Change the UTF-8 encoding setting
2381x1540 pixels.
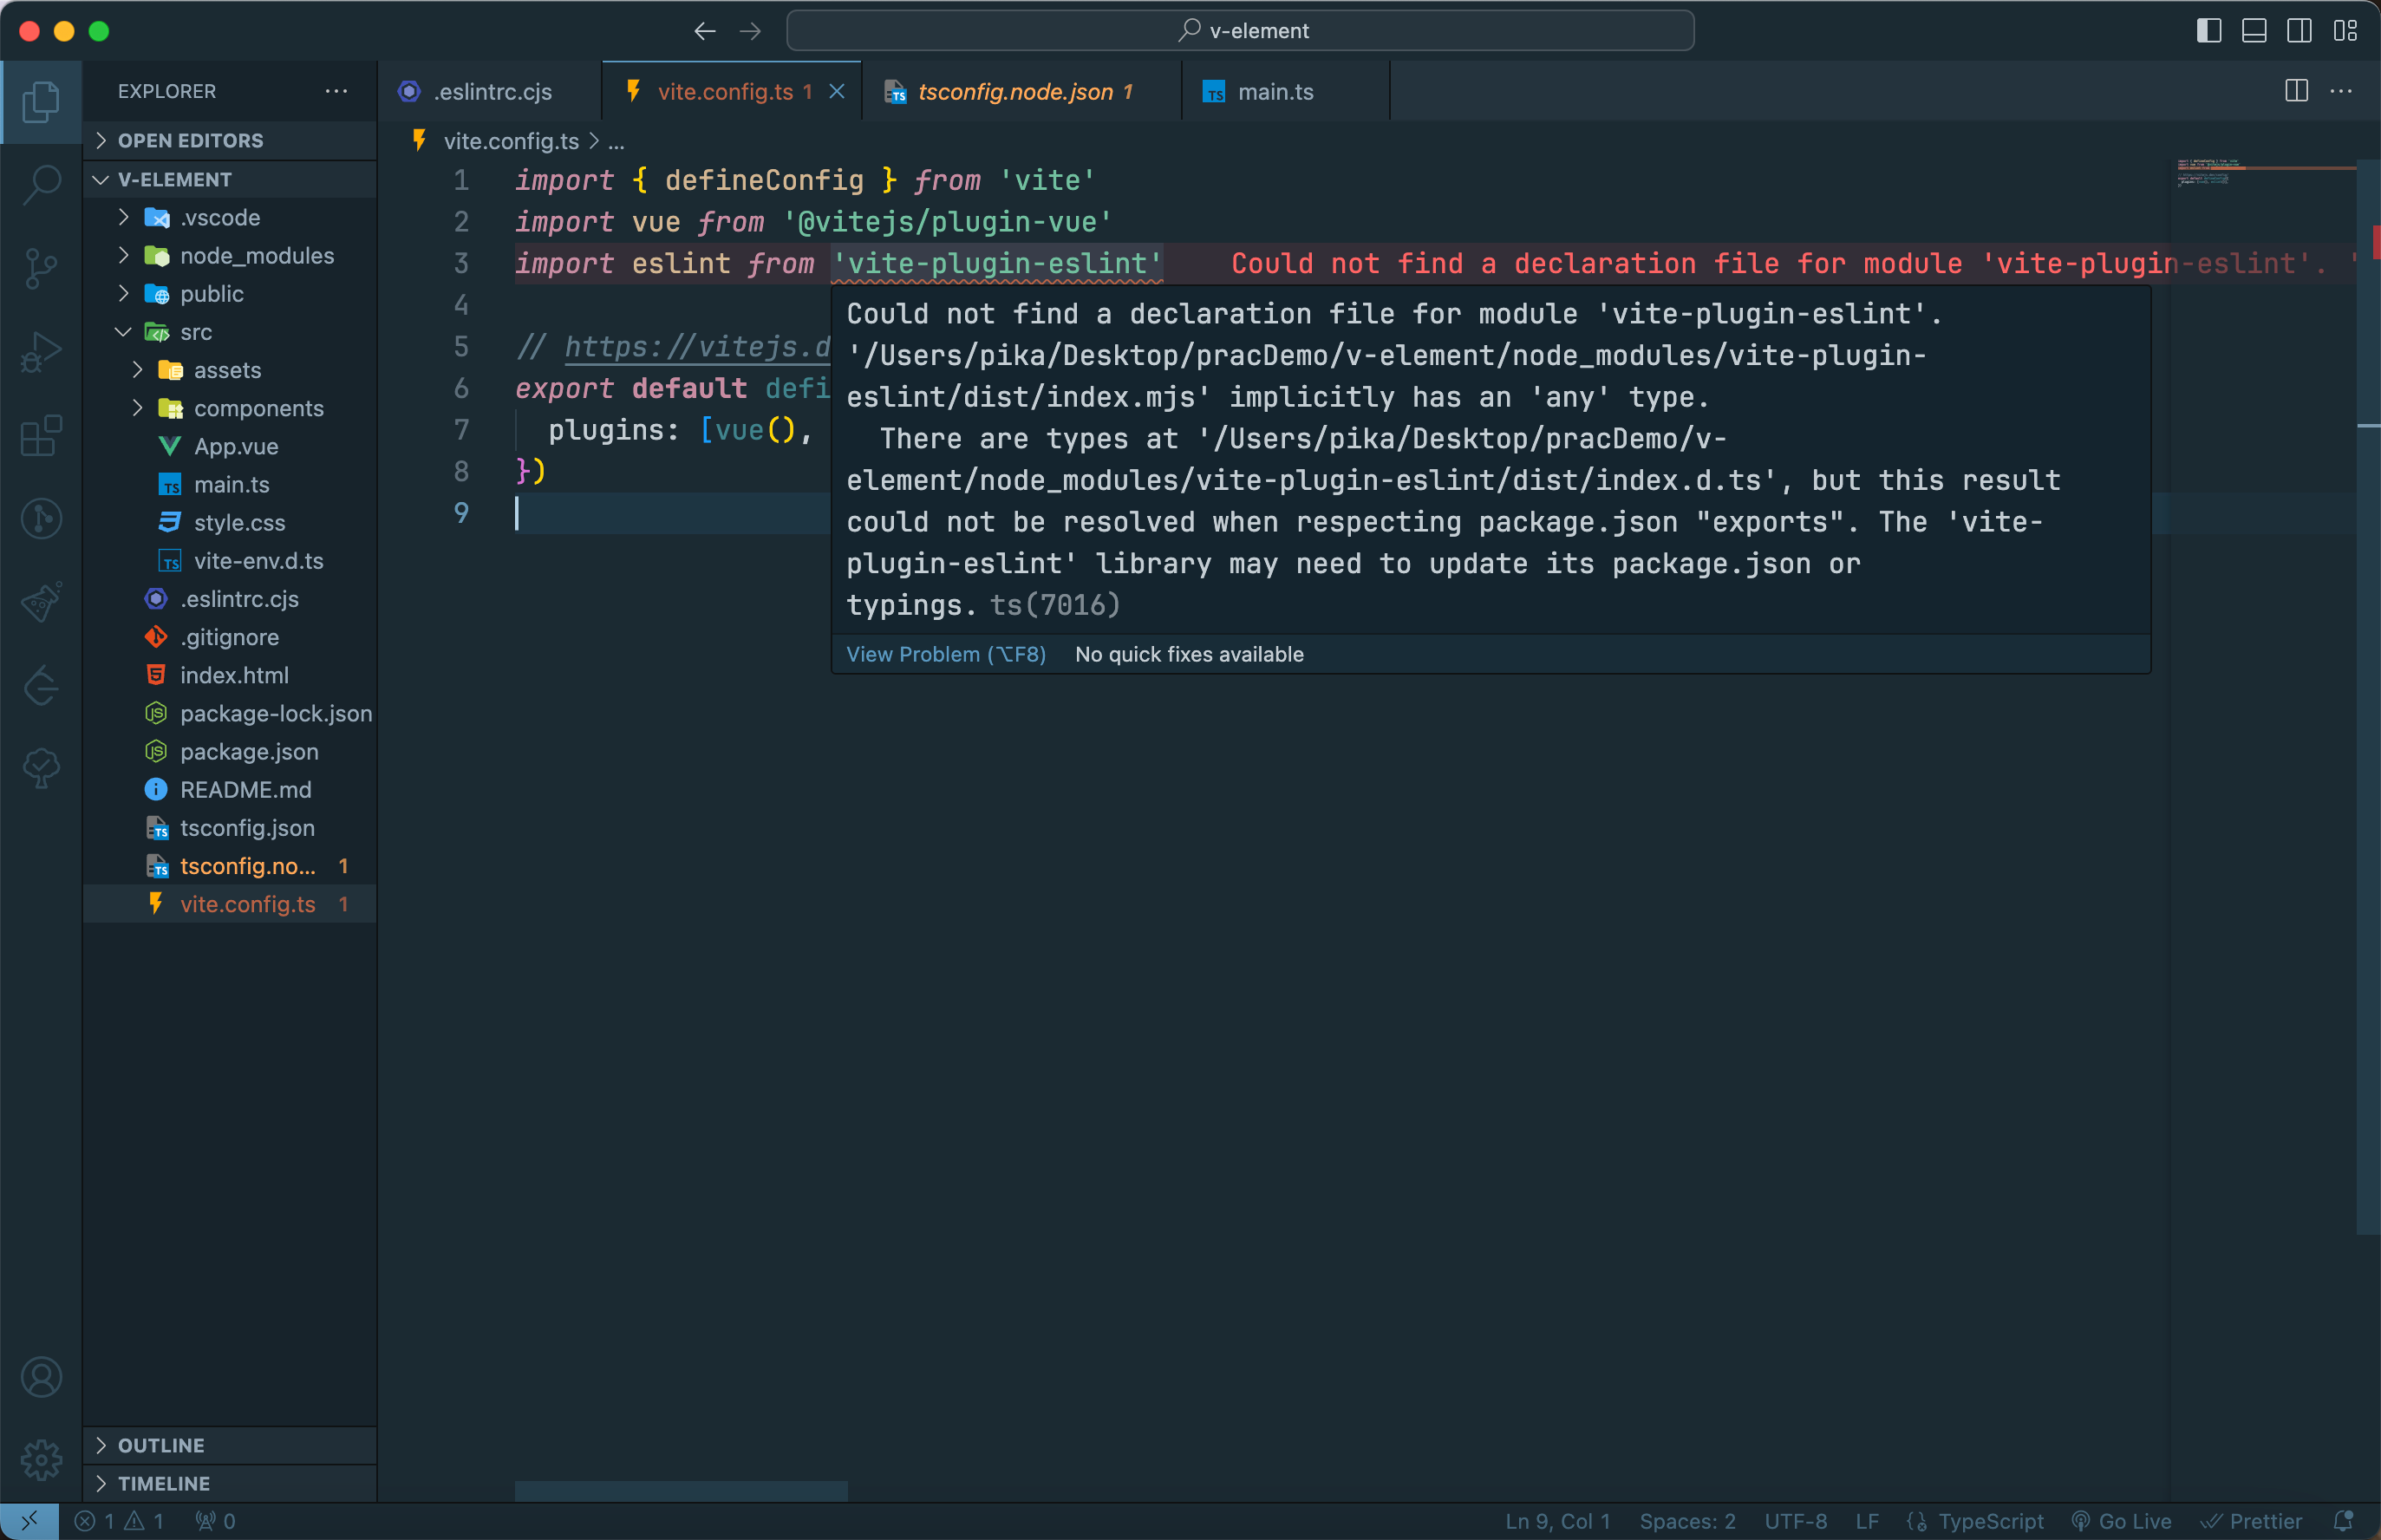click(x=1795, y=1521)
